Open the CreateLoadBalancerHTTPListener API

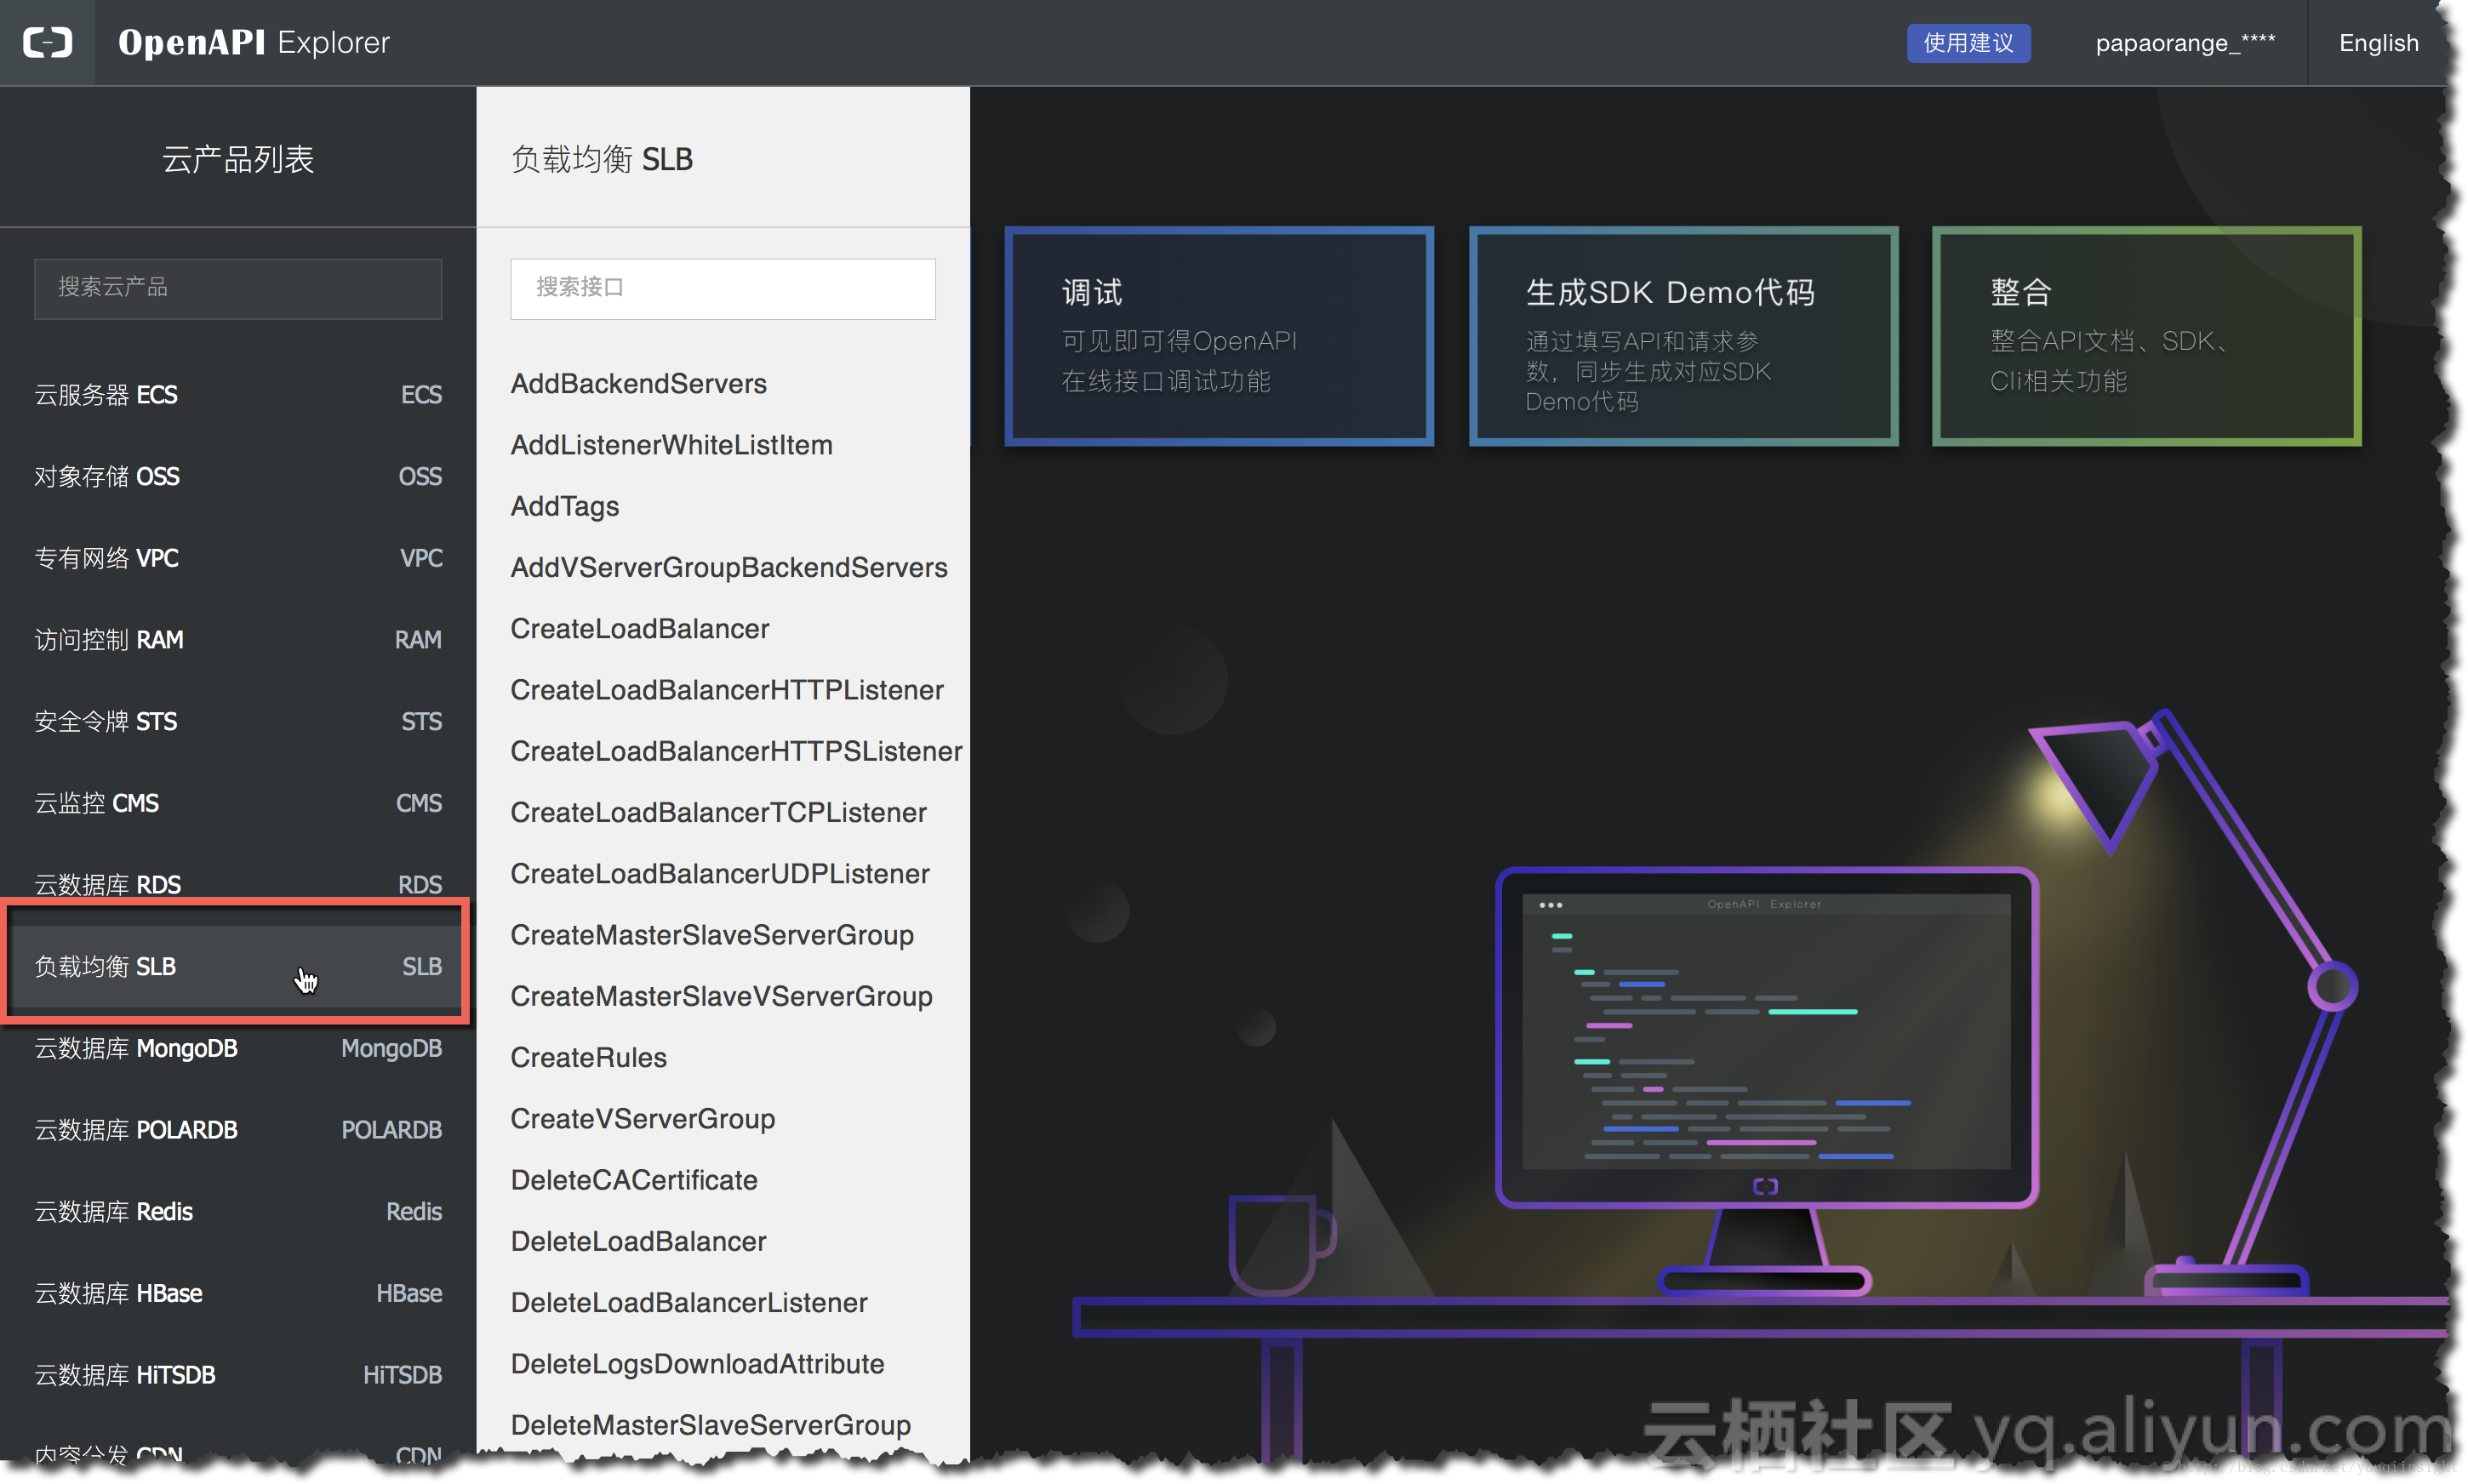pyautogui.click(x=726, y=689)
